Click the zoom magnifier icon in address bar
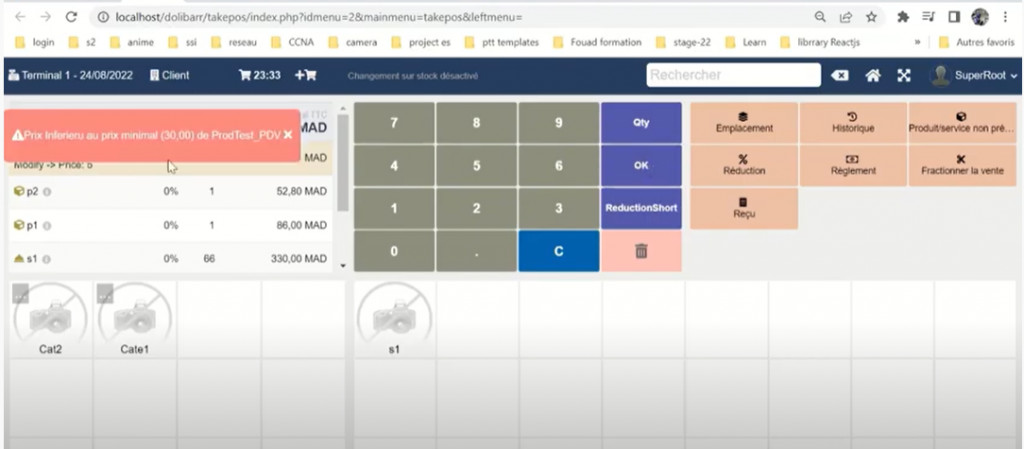This screenshot has width=1024, height=449. (x=820, y=17)
